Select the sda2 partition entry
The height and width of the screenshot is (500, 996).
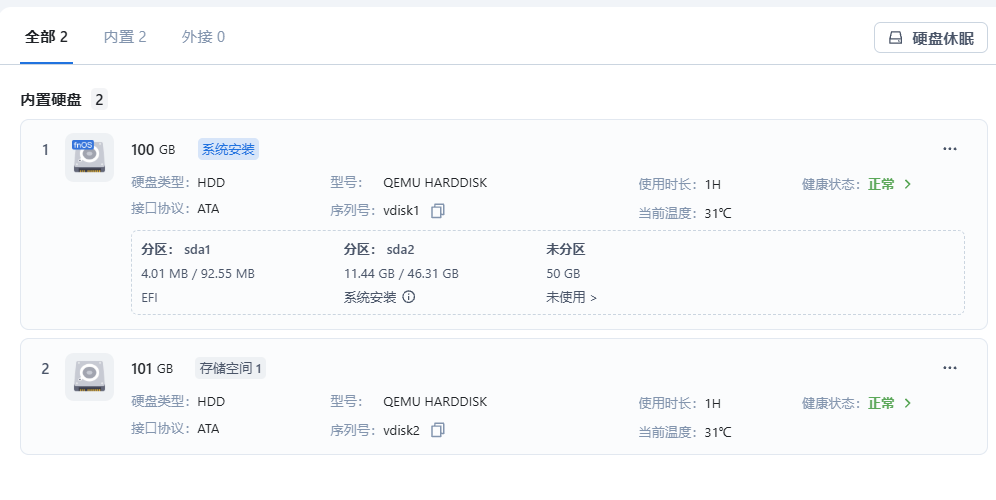tap(401, 273)
